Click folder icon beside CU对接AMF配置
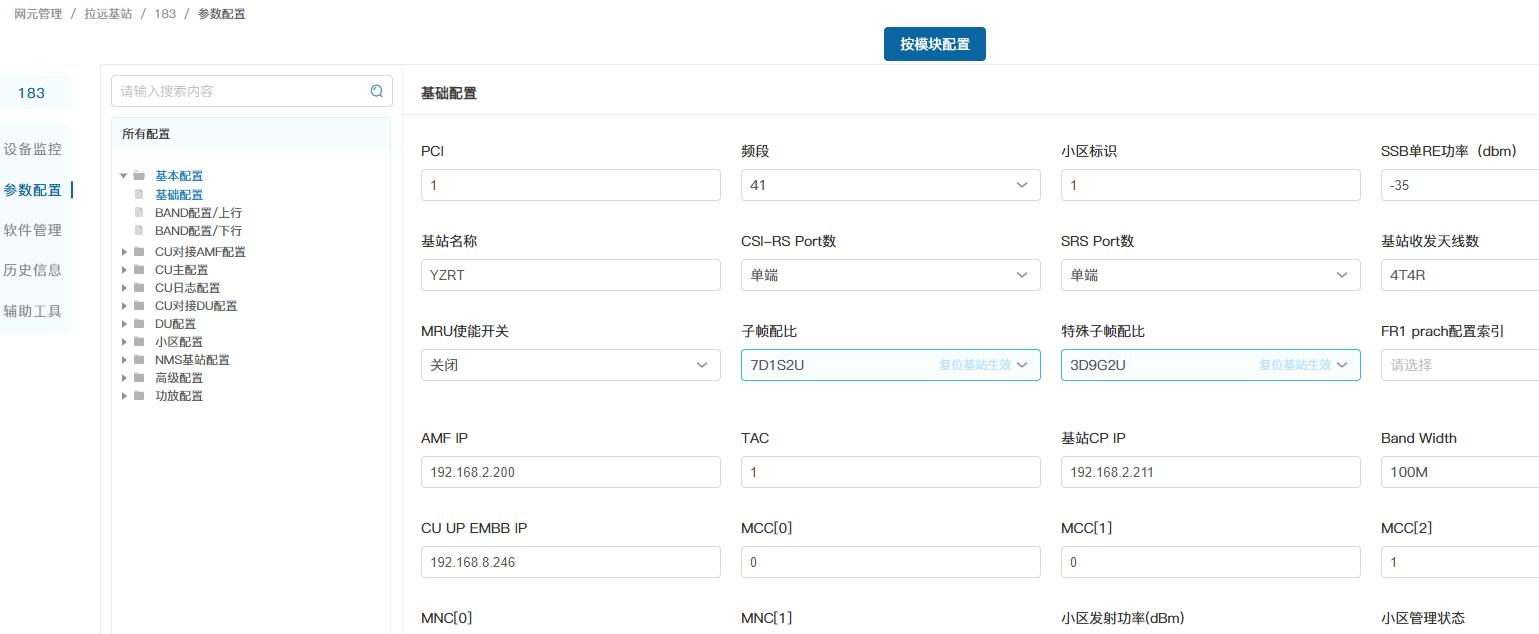Screen dimensions: 1539x634 139,252
